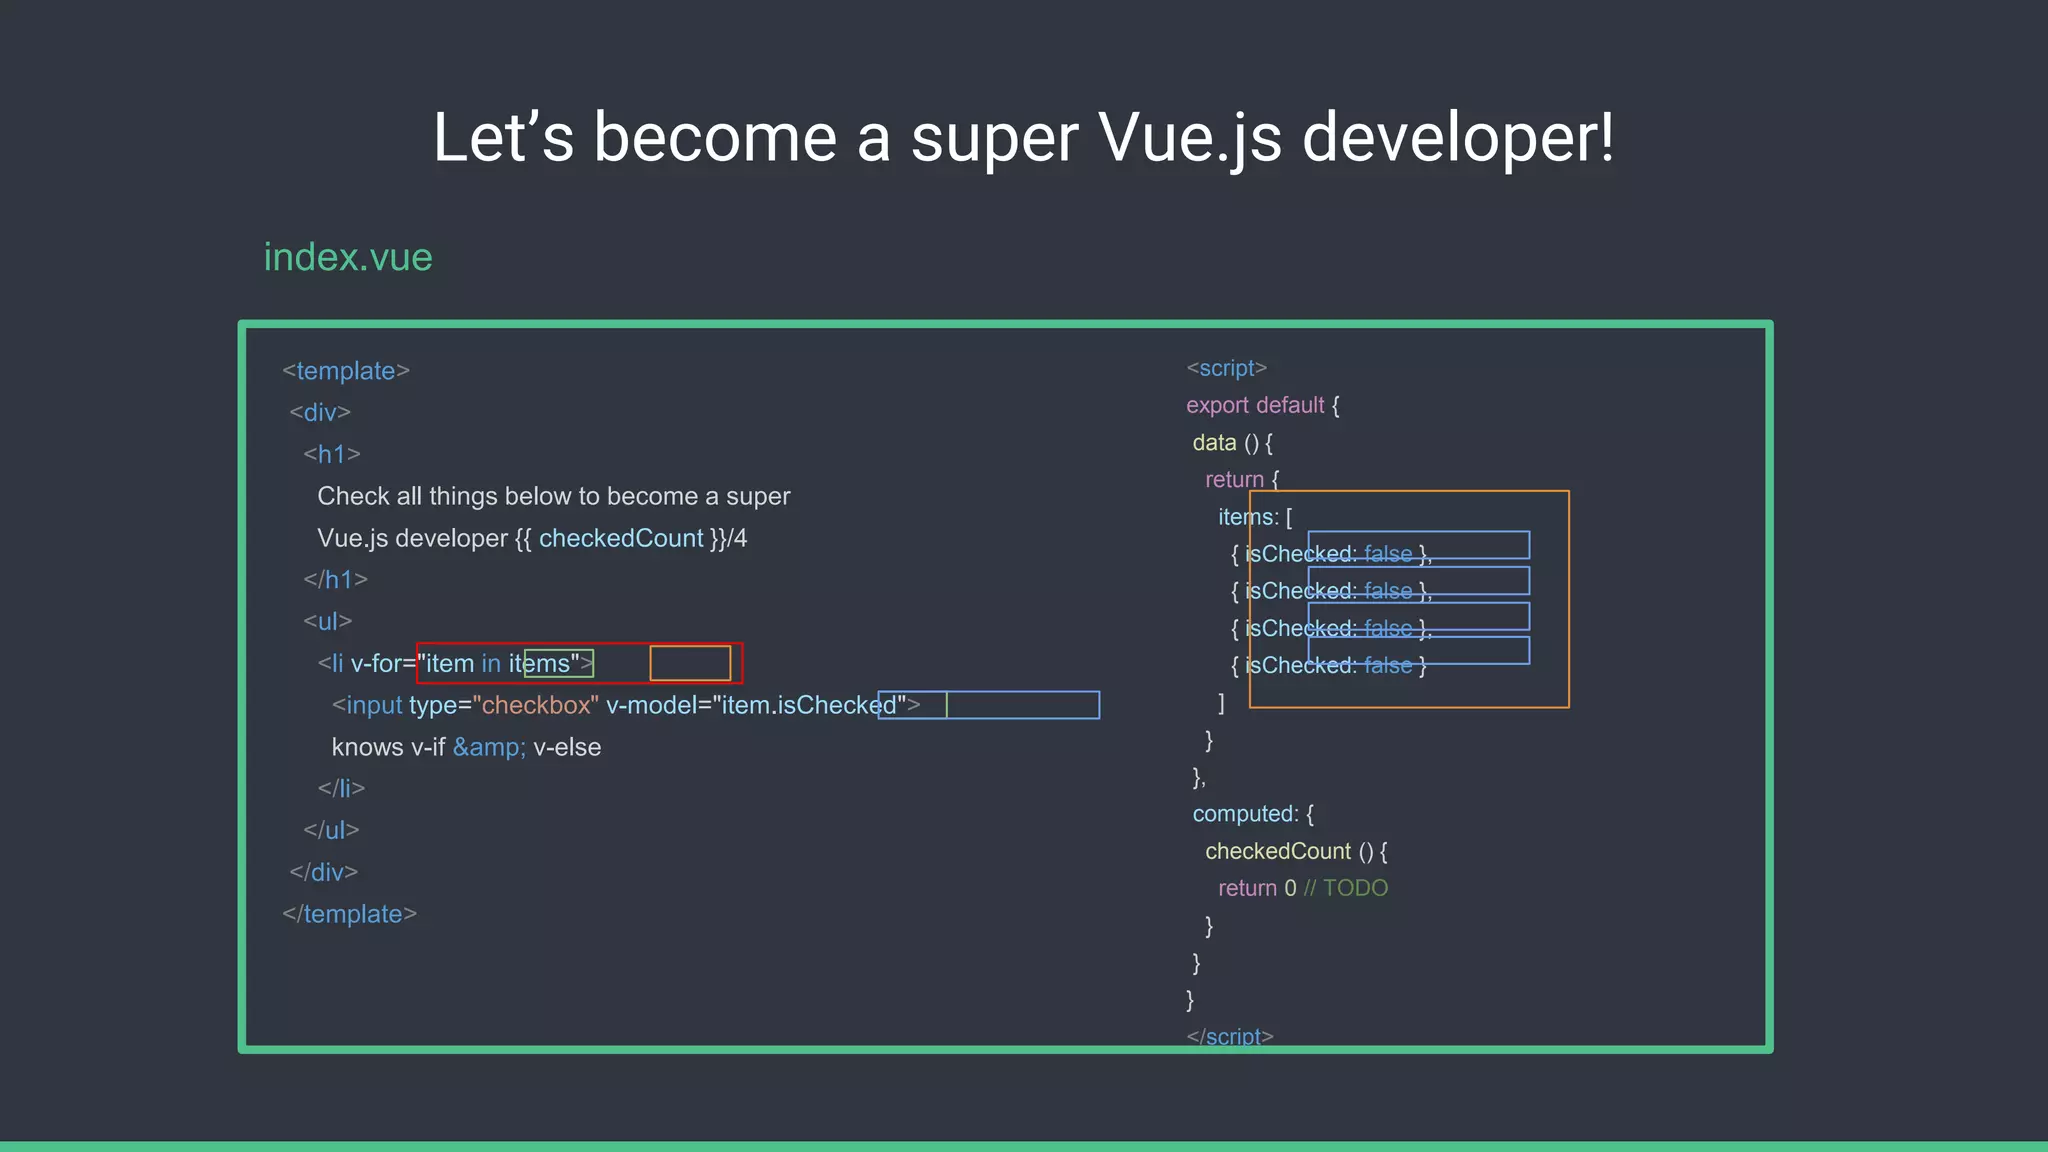Click the 'items: [' line

(x=1255, y=517)
